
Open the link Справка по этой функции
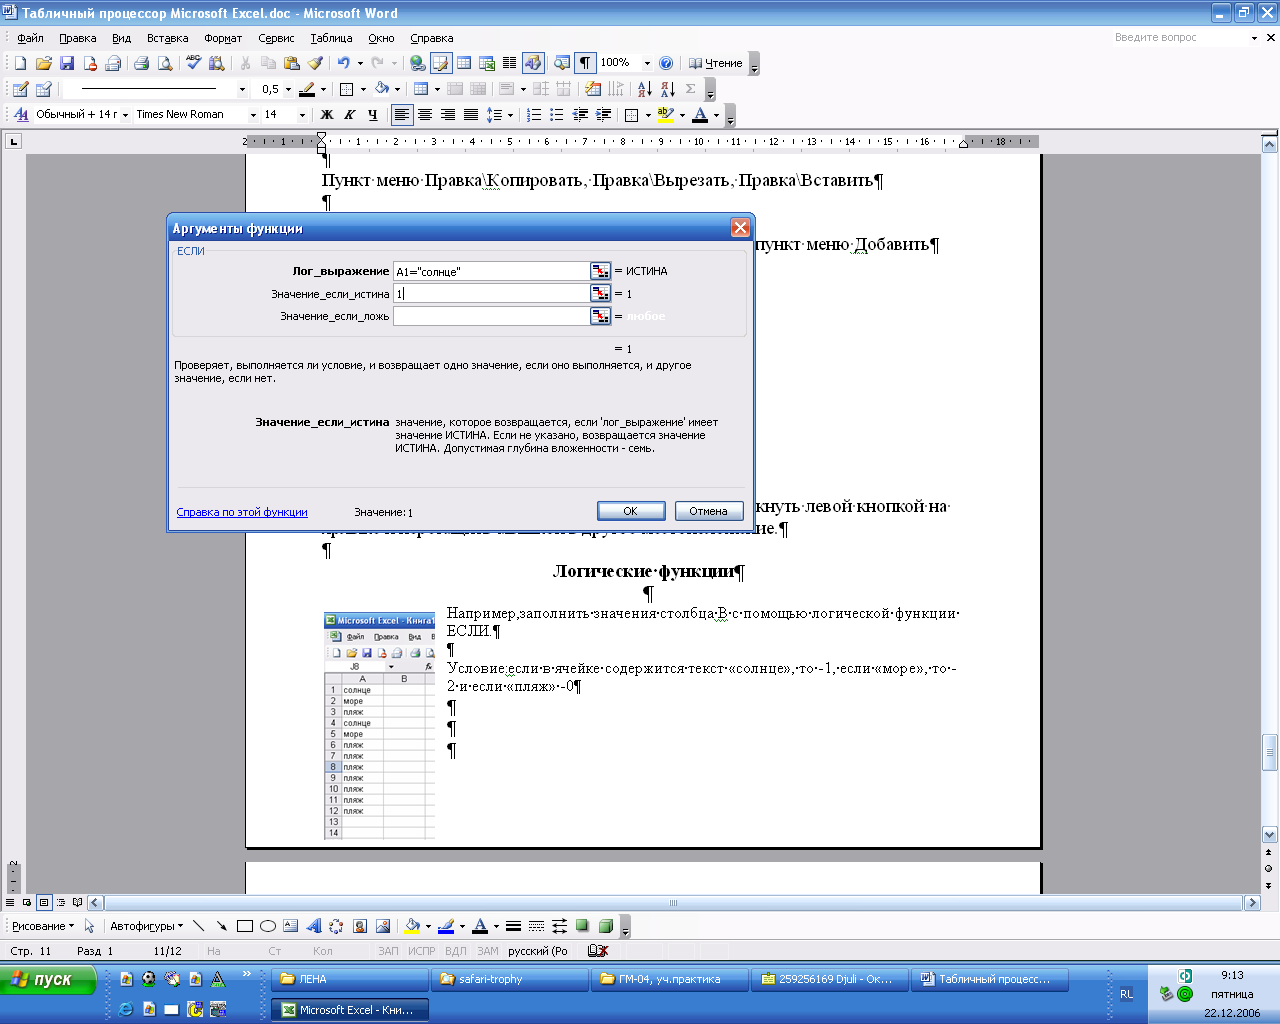pyautogui.click(x=242, y=512)
